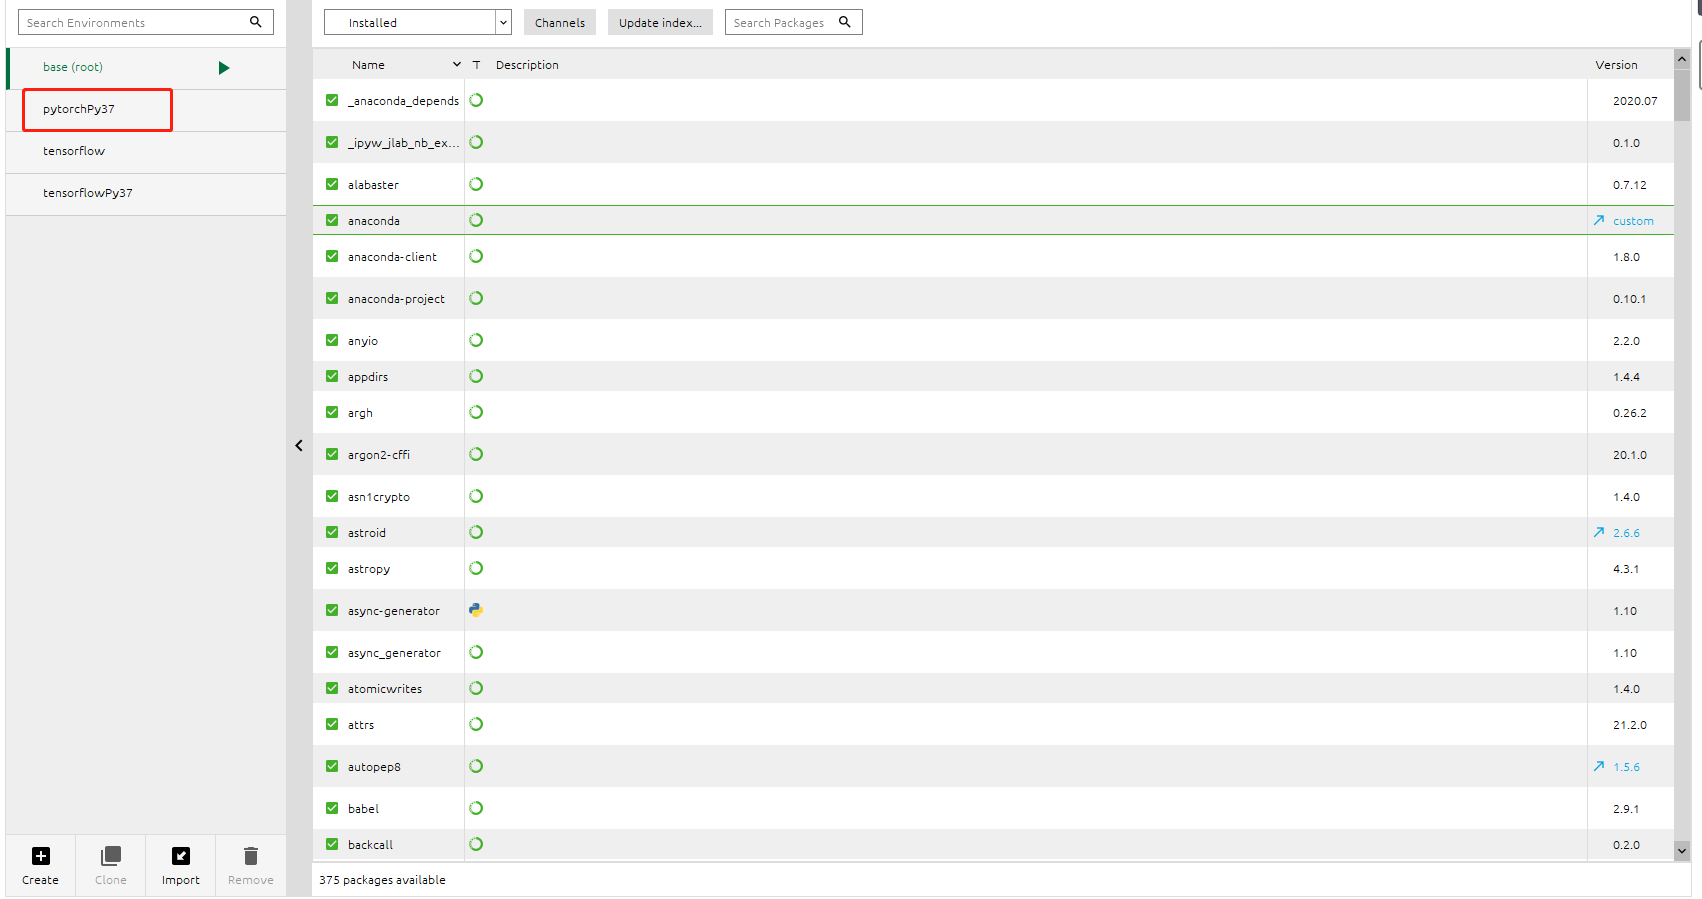The height and width of the screenshot is (899, 1702).
Task: Click the green play arrow for base (root)
Action: [224, 68]
